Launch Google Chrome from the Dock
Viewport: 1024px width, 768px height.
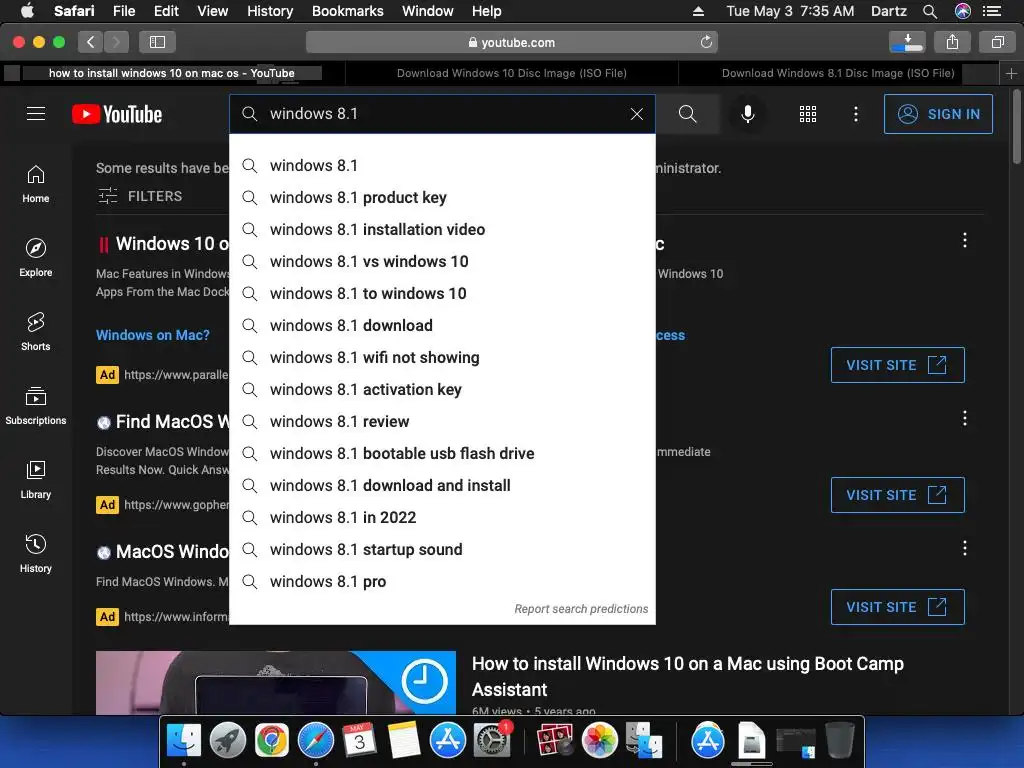272,741
